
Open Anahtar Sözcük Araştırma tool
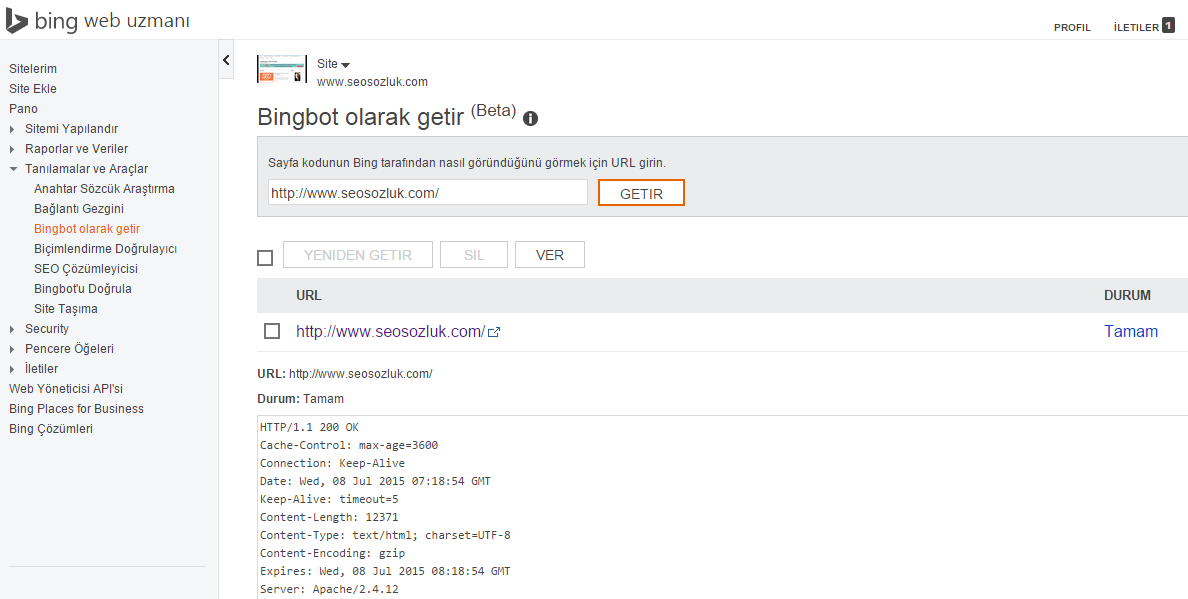[104, 189]
